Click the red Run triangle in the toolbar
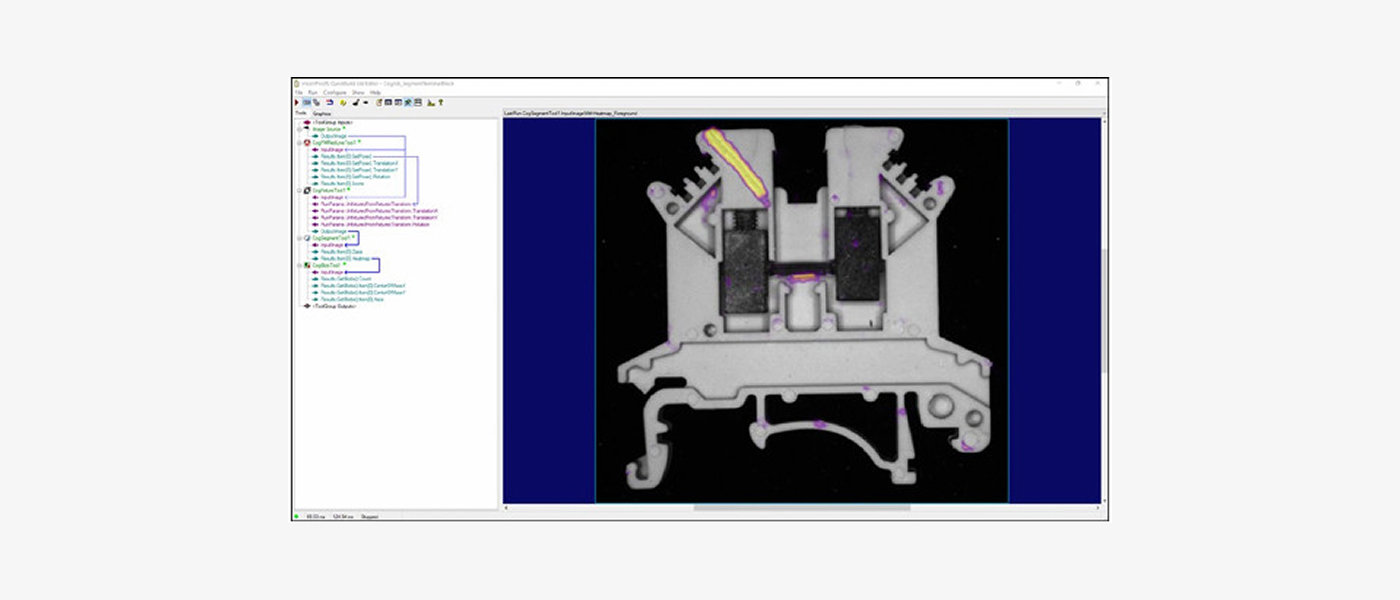The height and width of the screenshot is (600, 1400). [x=296, y=102]
